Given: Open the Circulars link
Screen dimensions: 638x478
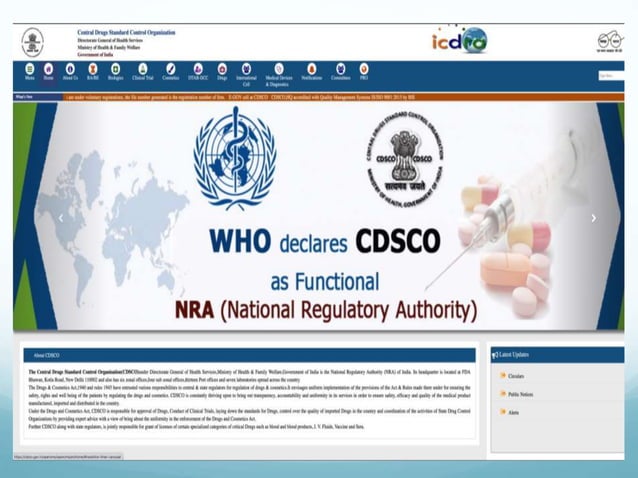Looking at the screenshot, I should (x=516, y=376).
